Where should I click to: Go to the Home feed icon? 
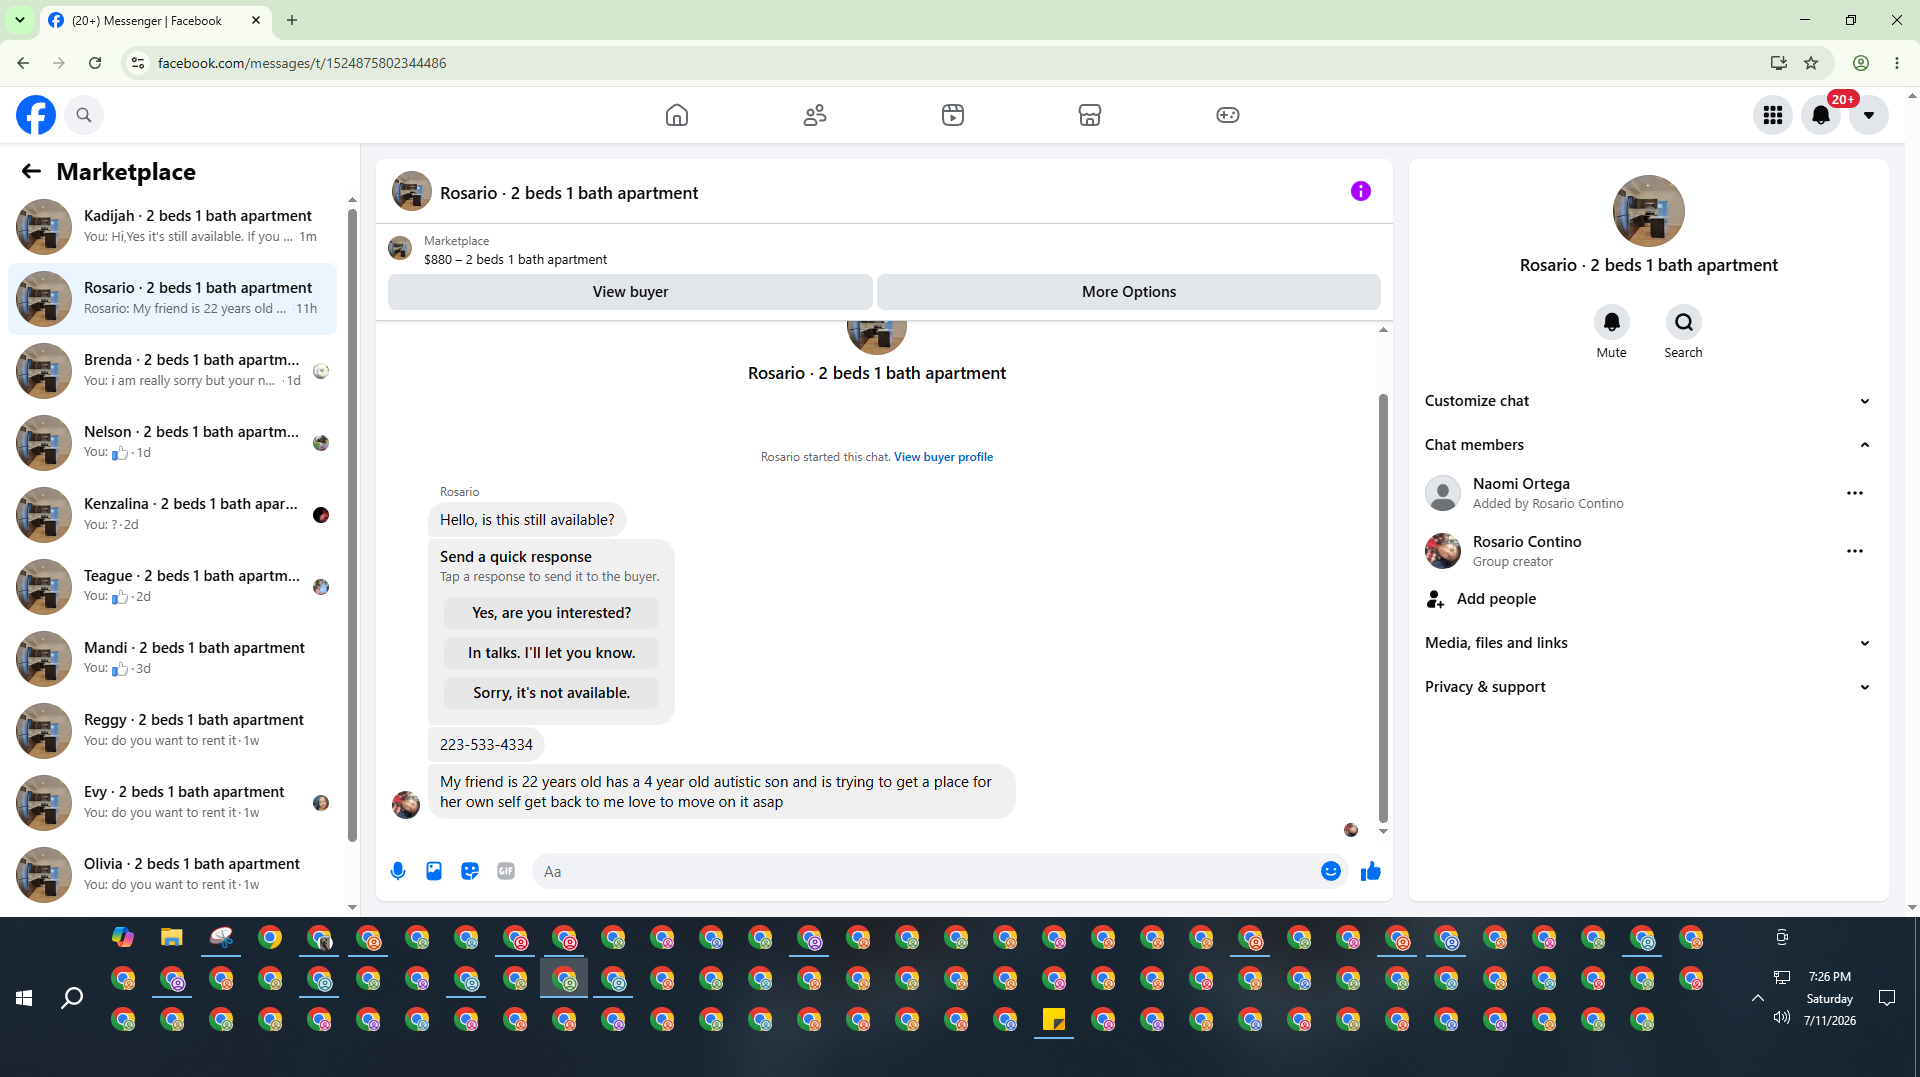coord(677,115)
